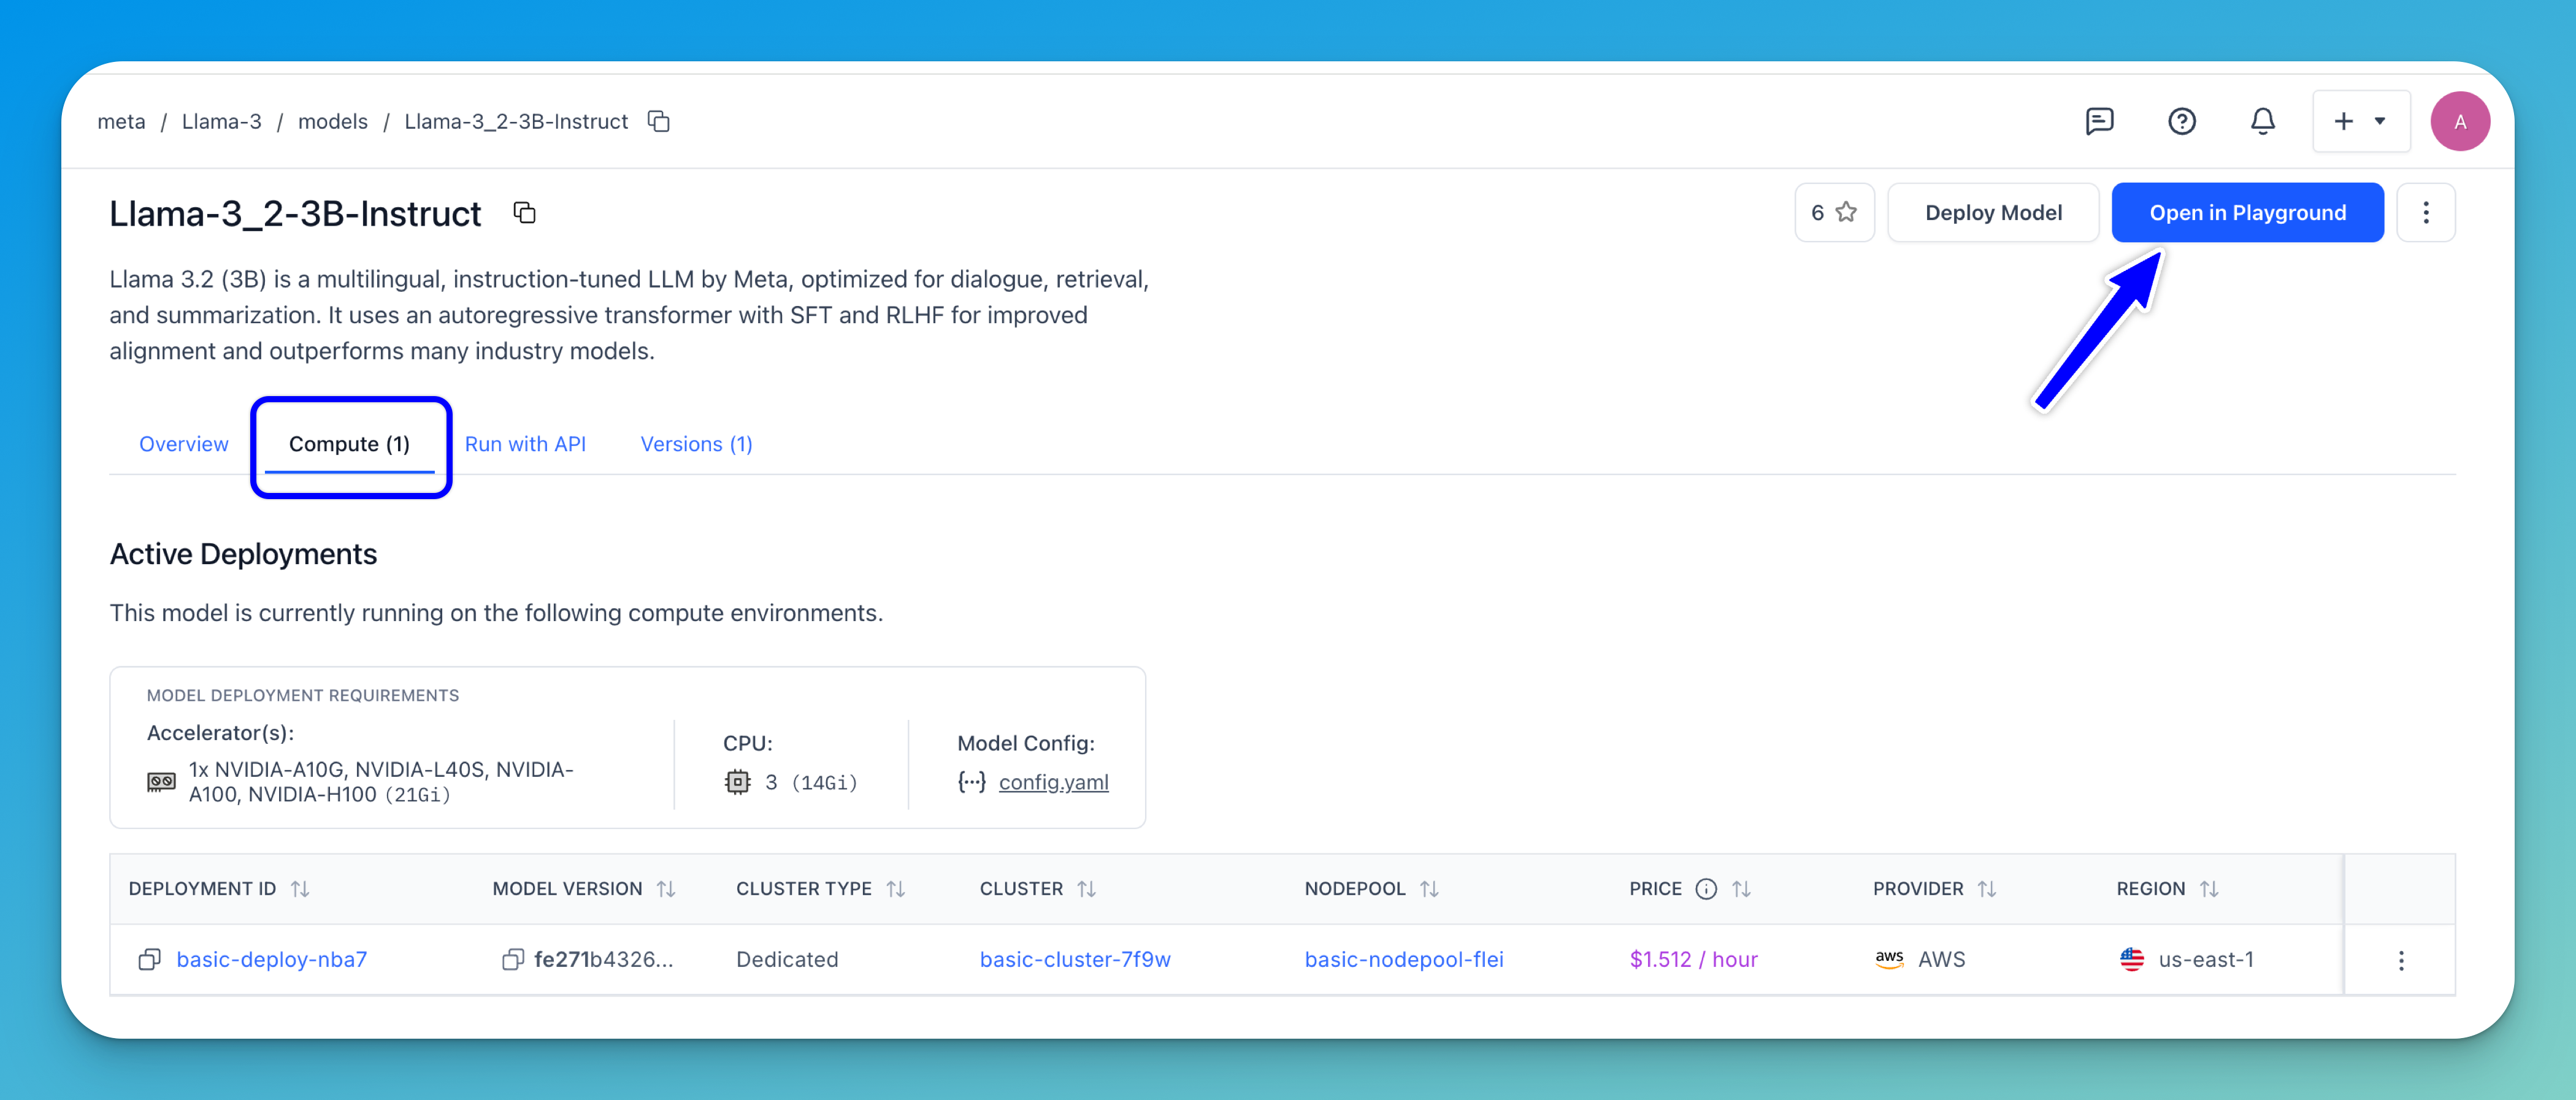2576x1100 pixels.
Task: Click the Deploy Model button
Action: click(1993, 212)
